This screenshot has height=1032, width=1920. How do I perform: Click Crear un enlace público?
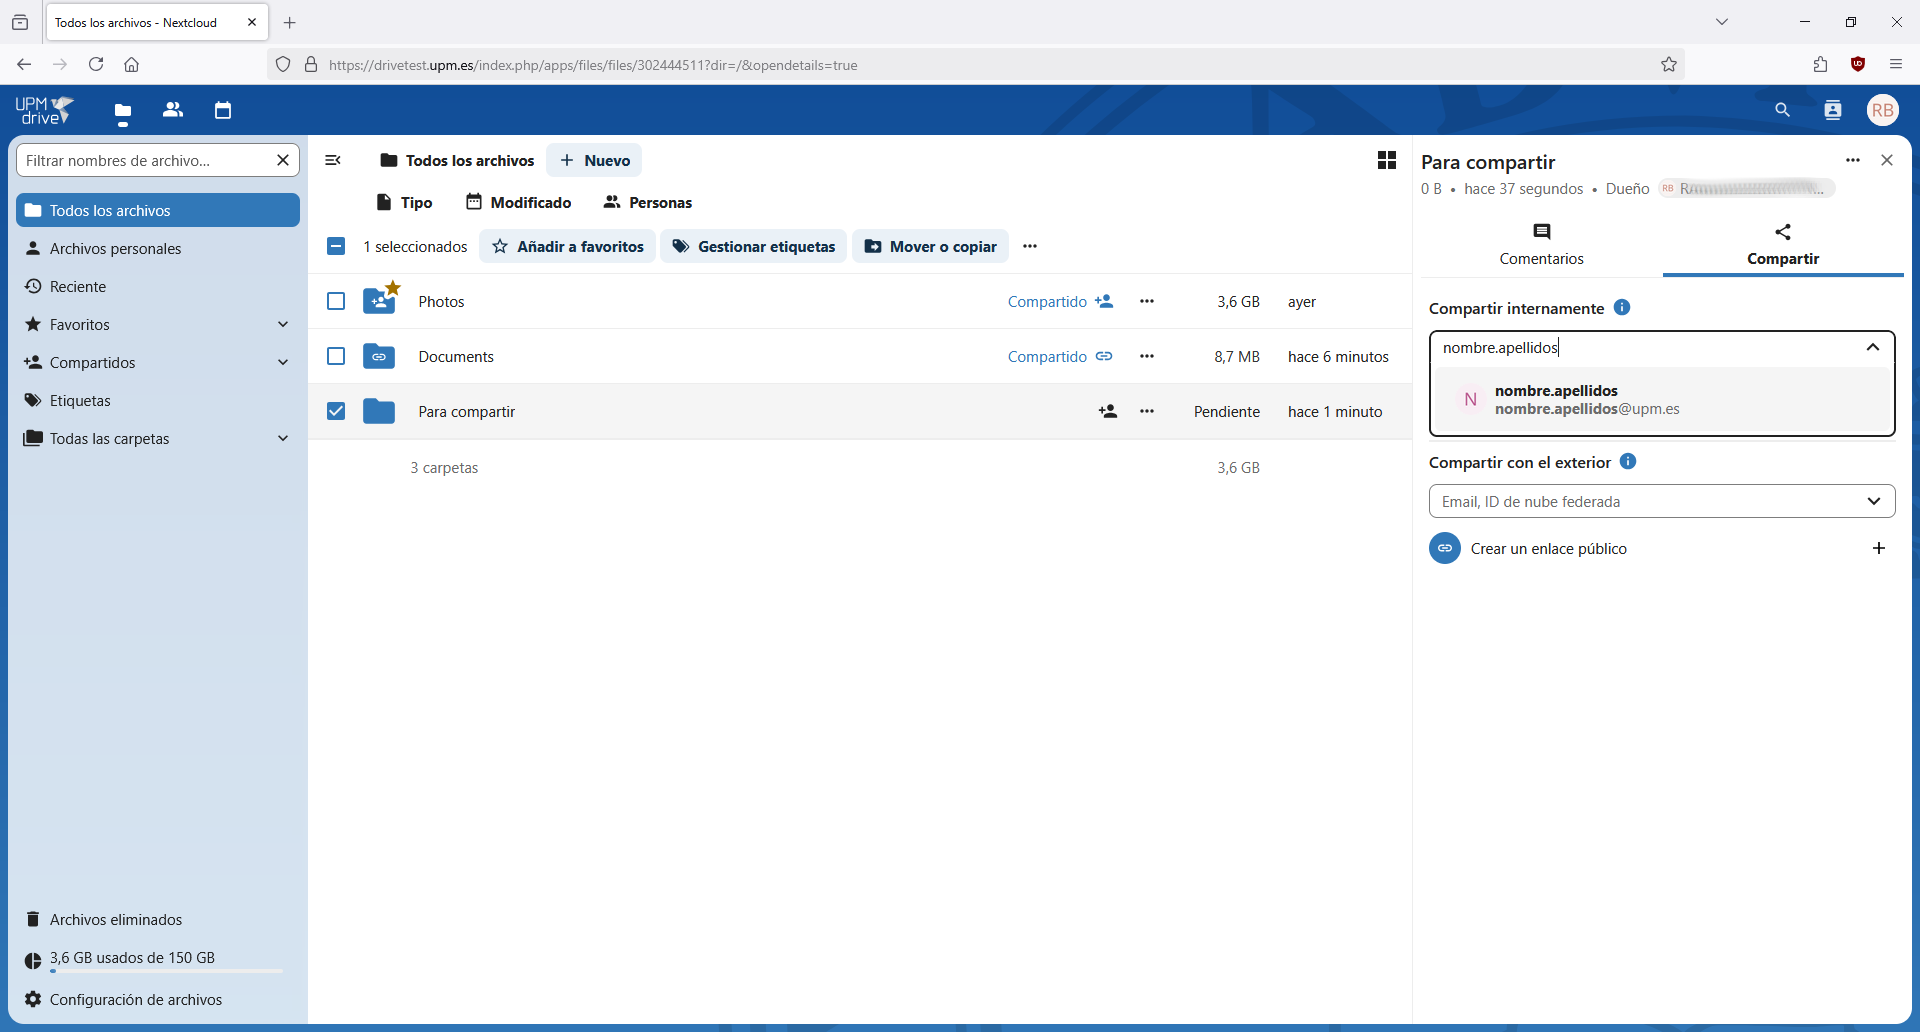point(1548,548)
